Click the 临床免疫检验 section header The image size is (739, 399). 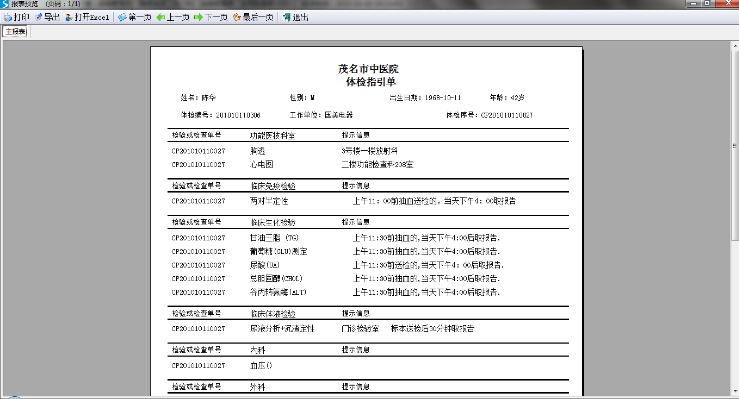click(x=273, y=186)
